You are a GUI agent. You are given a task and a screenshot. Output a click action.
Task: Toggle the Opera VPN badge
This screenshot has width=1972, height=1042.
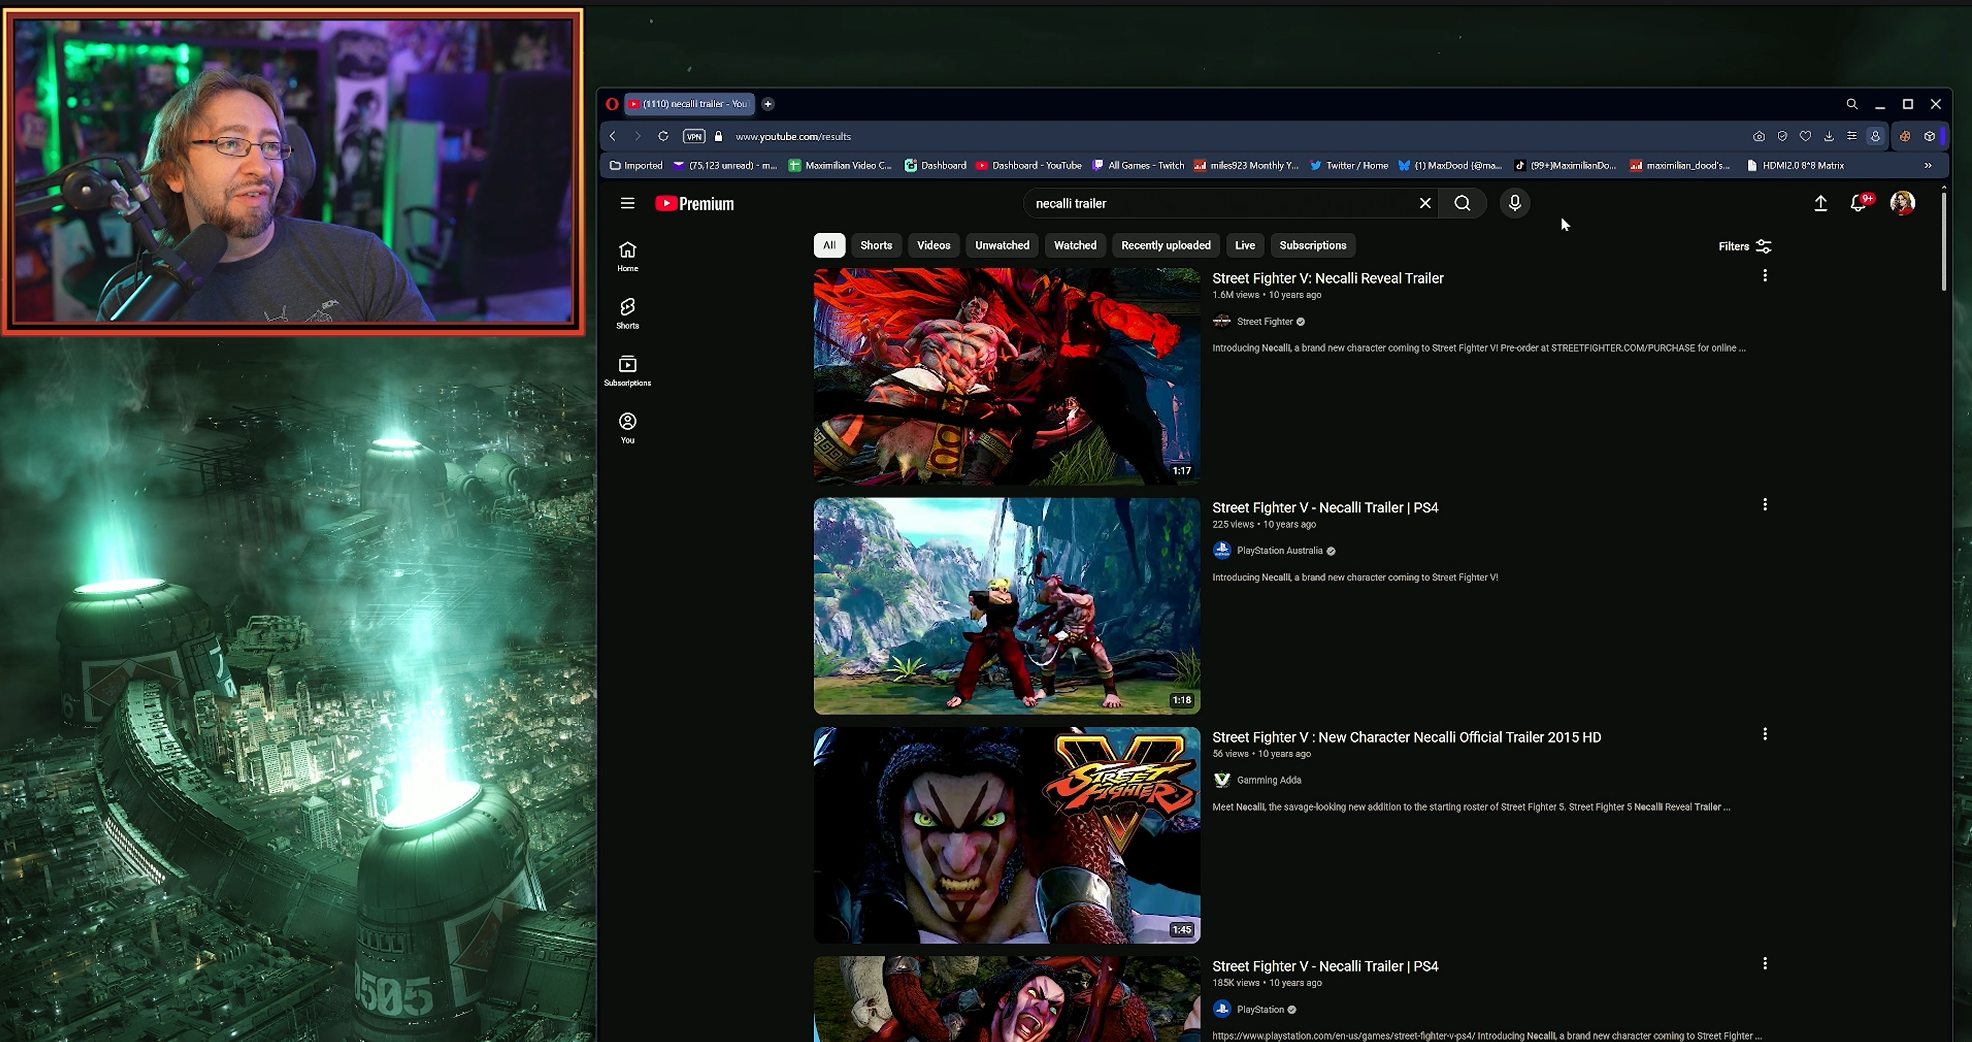pos(694,136)
